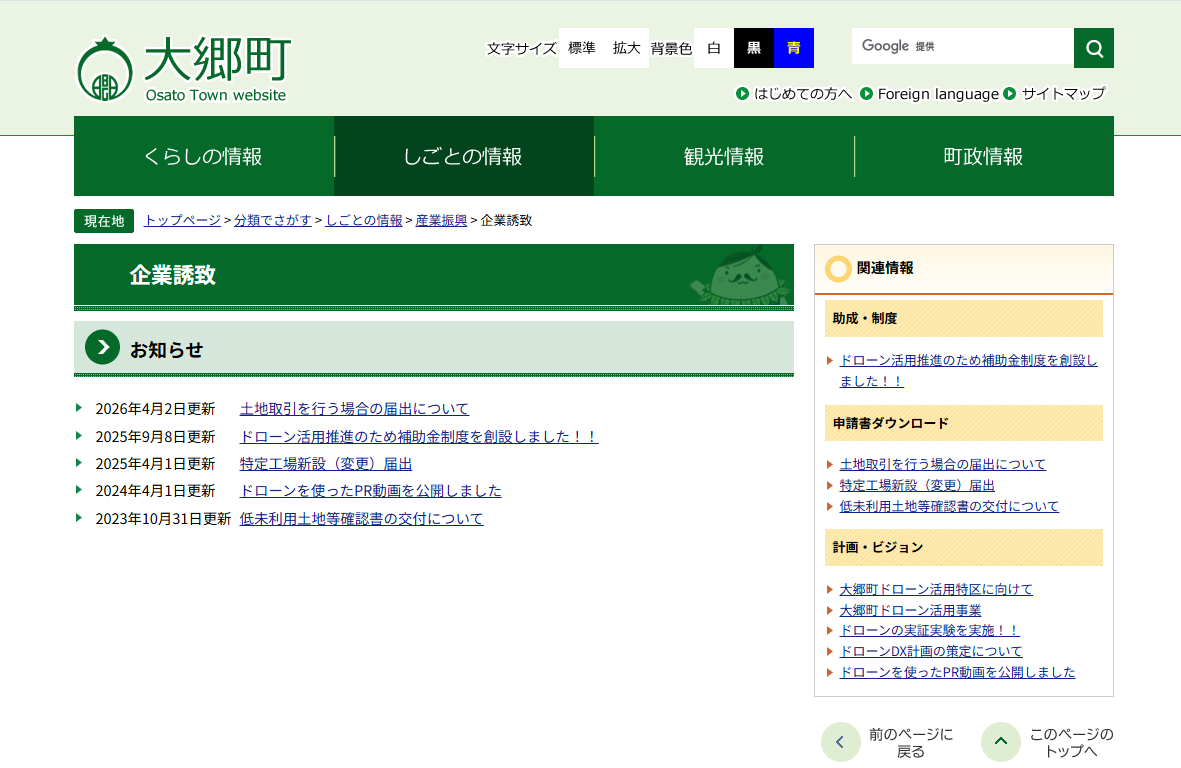Open the サイトマップ link
The width and height of the screenshot is (1181, 768).
[x=1064, y=93]
